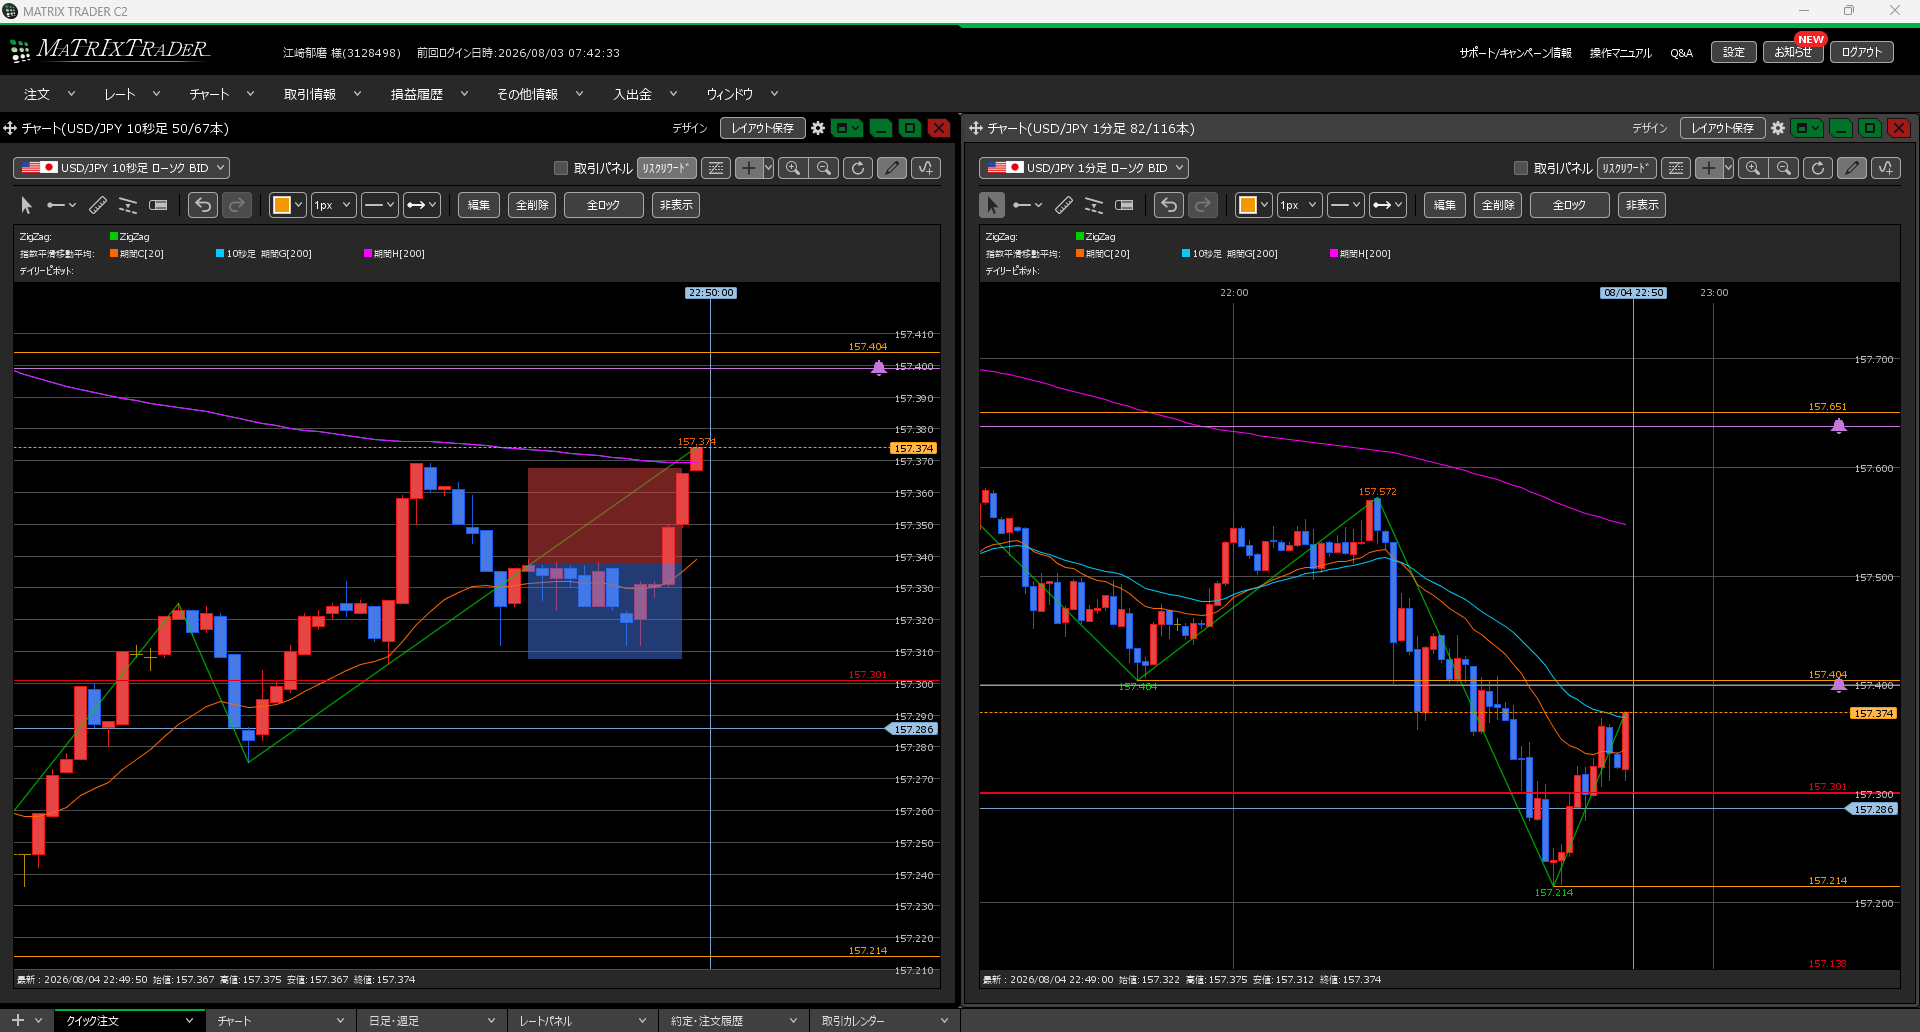Screen dimensions: 1920x1032
Task: Click 非表示 in the 1分足 chart toolbar
Action: (1642, 205)
